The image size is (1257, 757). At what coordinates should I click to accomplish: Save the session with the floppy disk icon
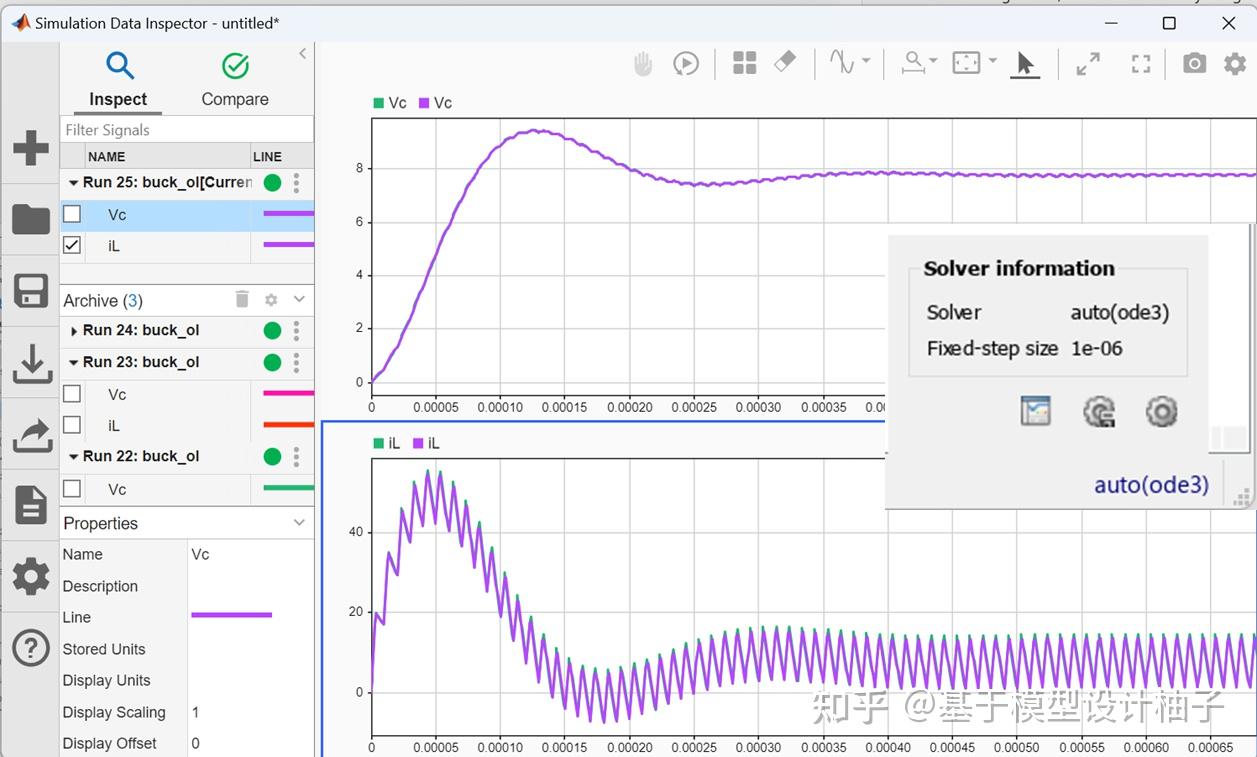[31, 292]
